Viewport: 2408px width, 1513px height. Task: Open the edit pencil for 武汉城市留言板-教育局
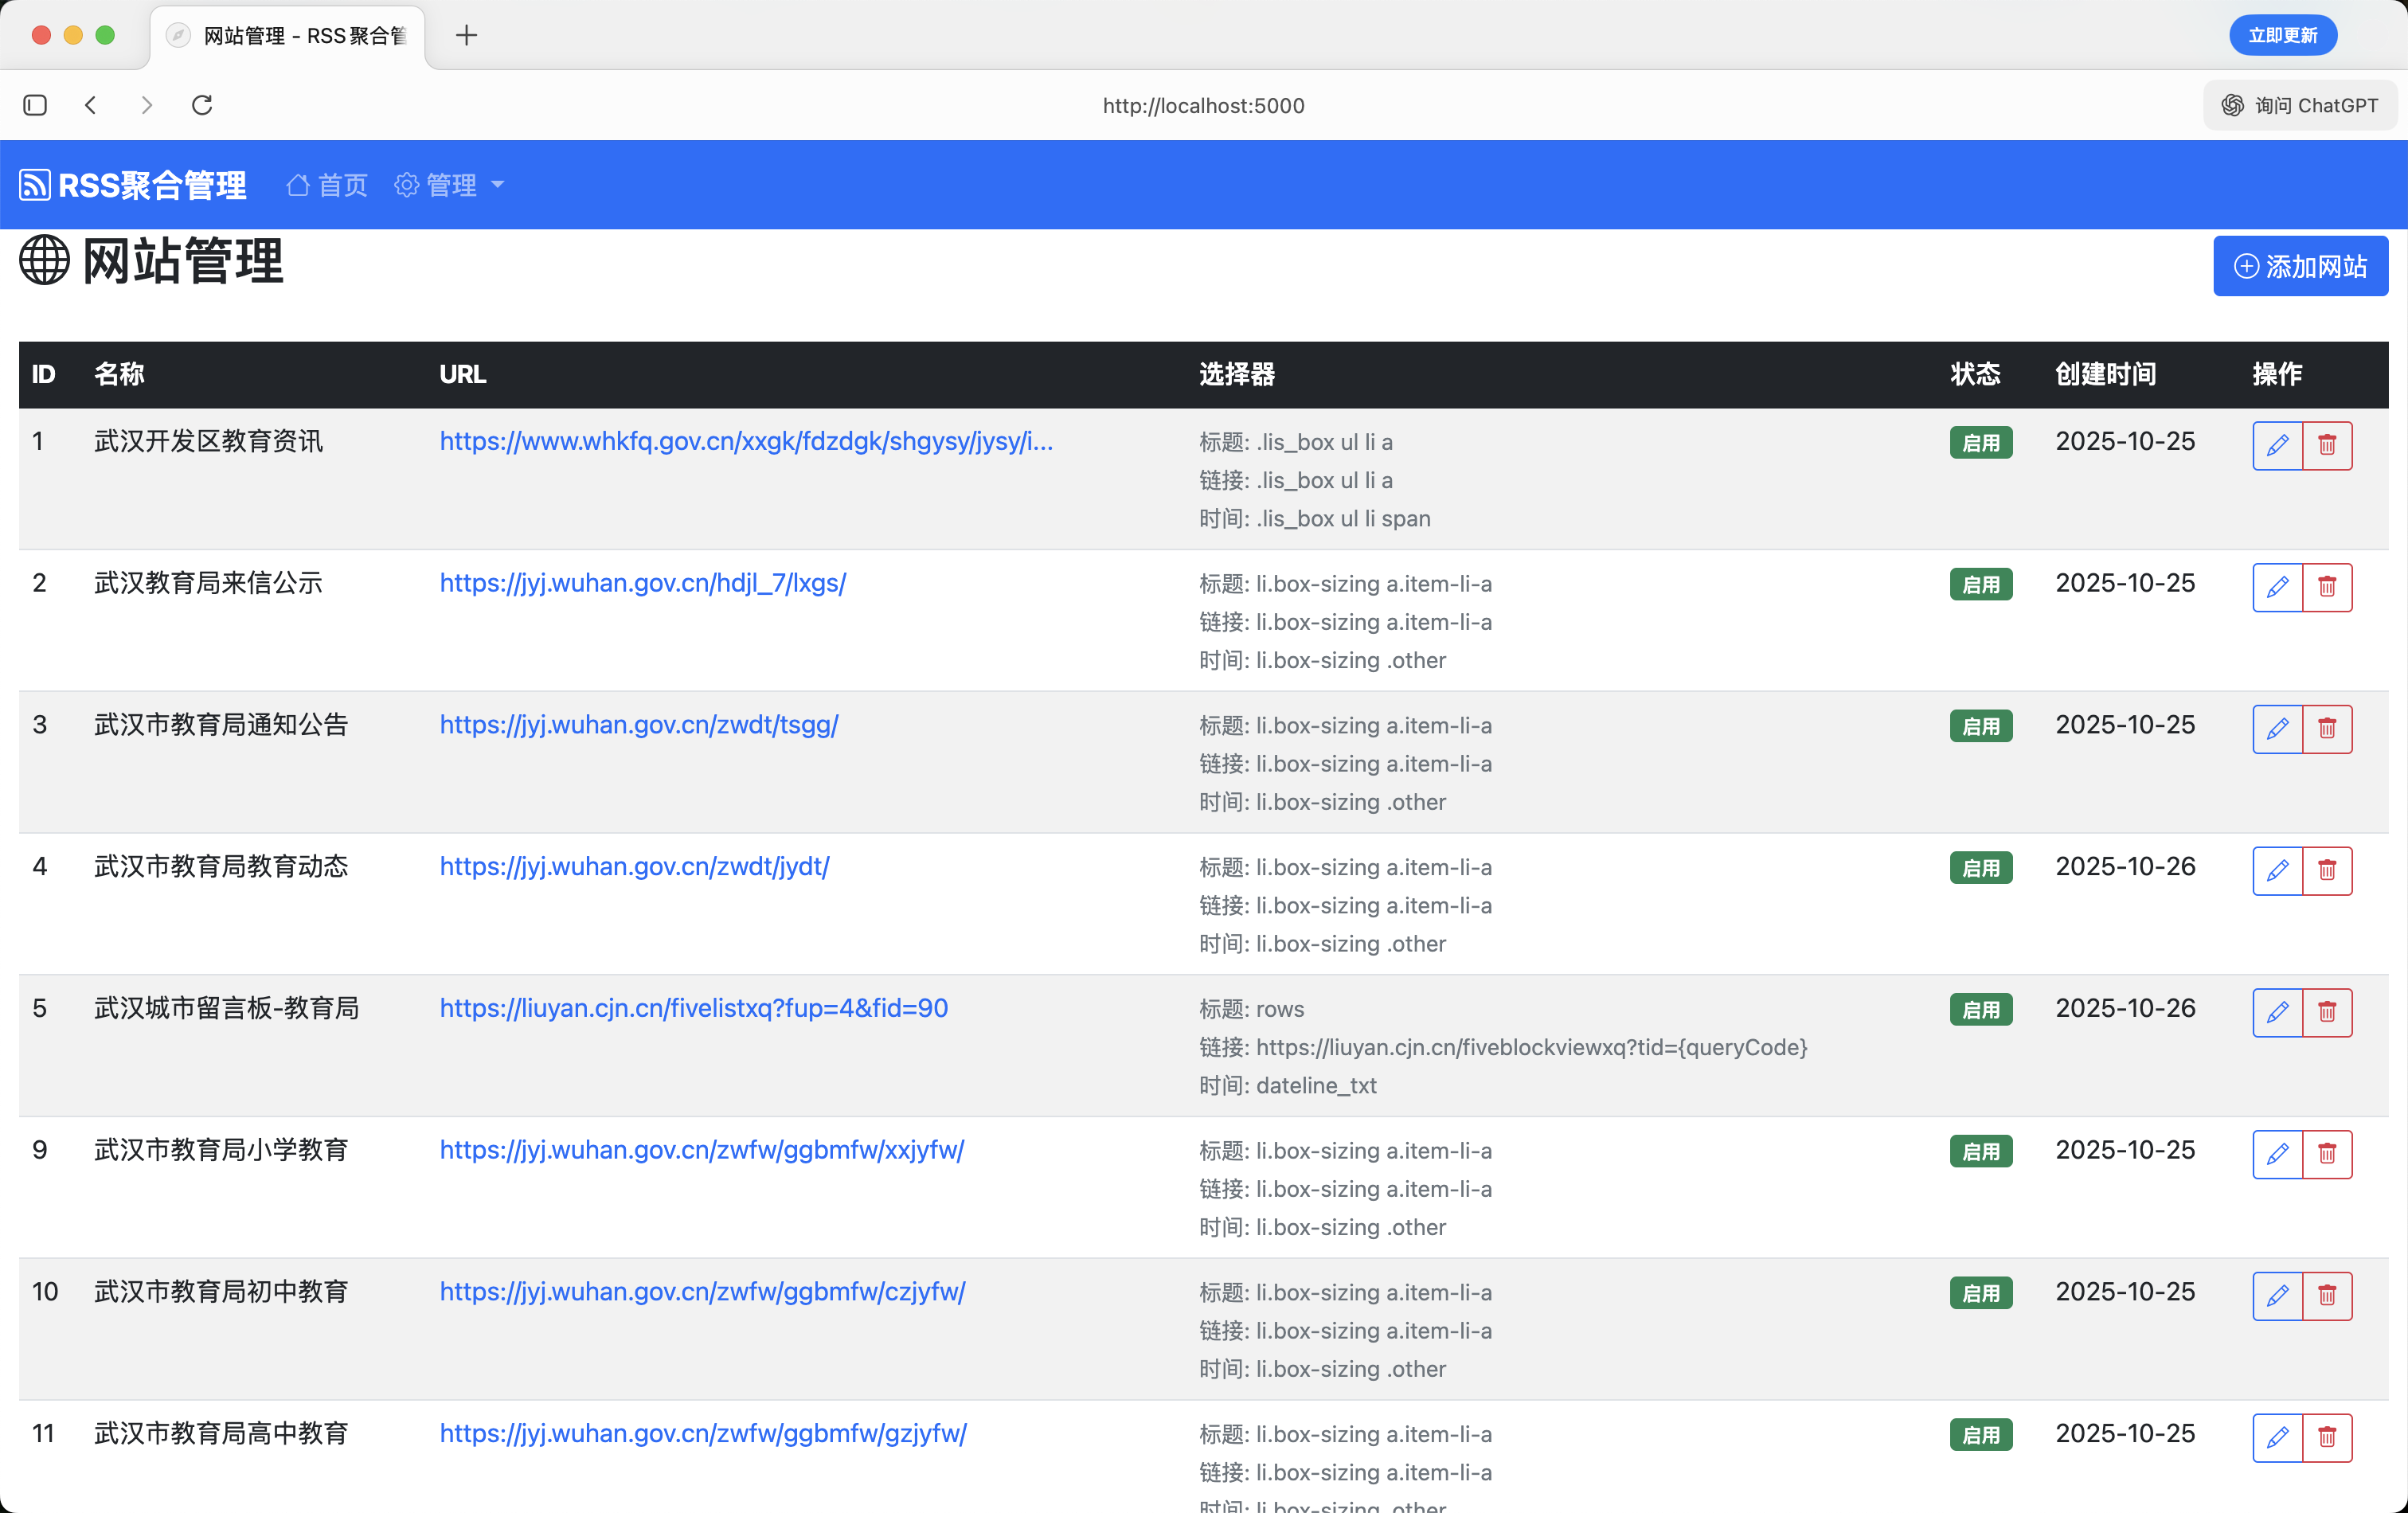click(x=2277, y=1012)
